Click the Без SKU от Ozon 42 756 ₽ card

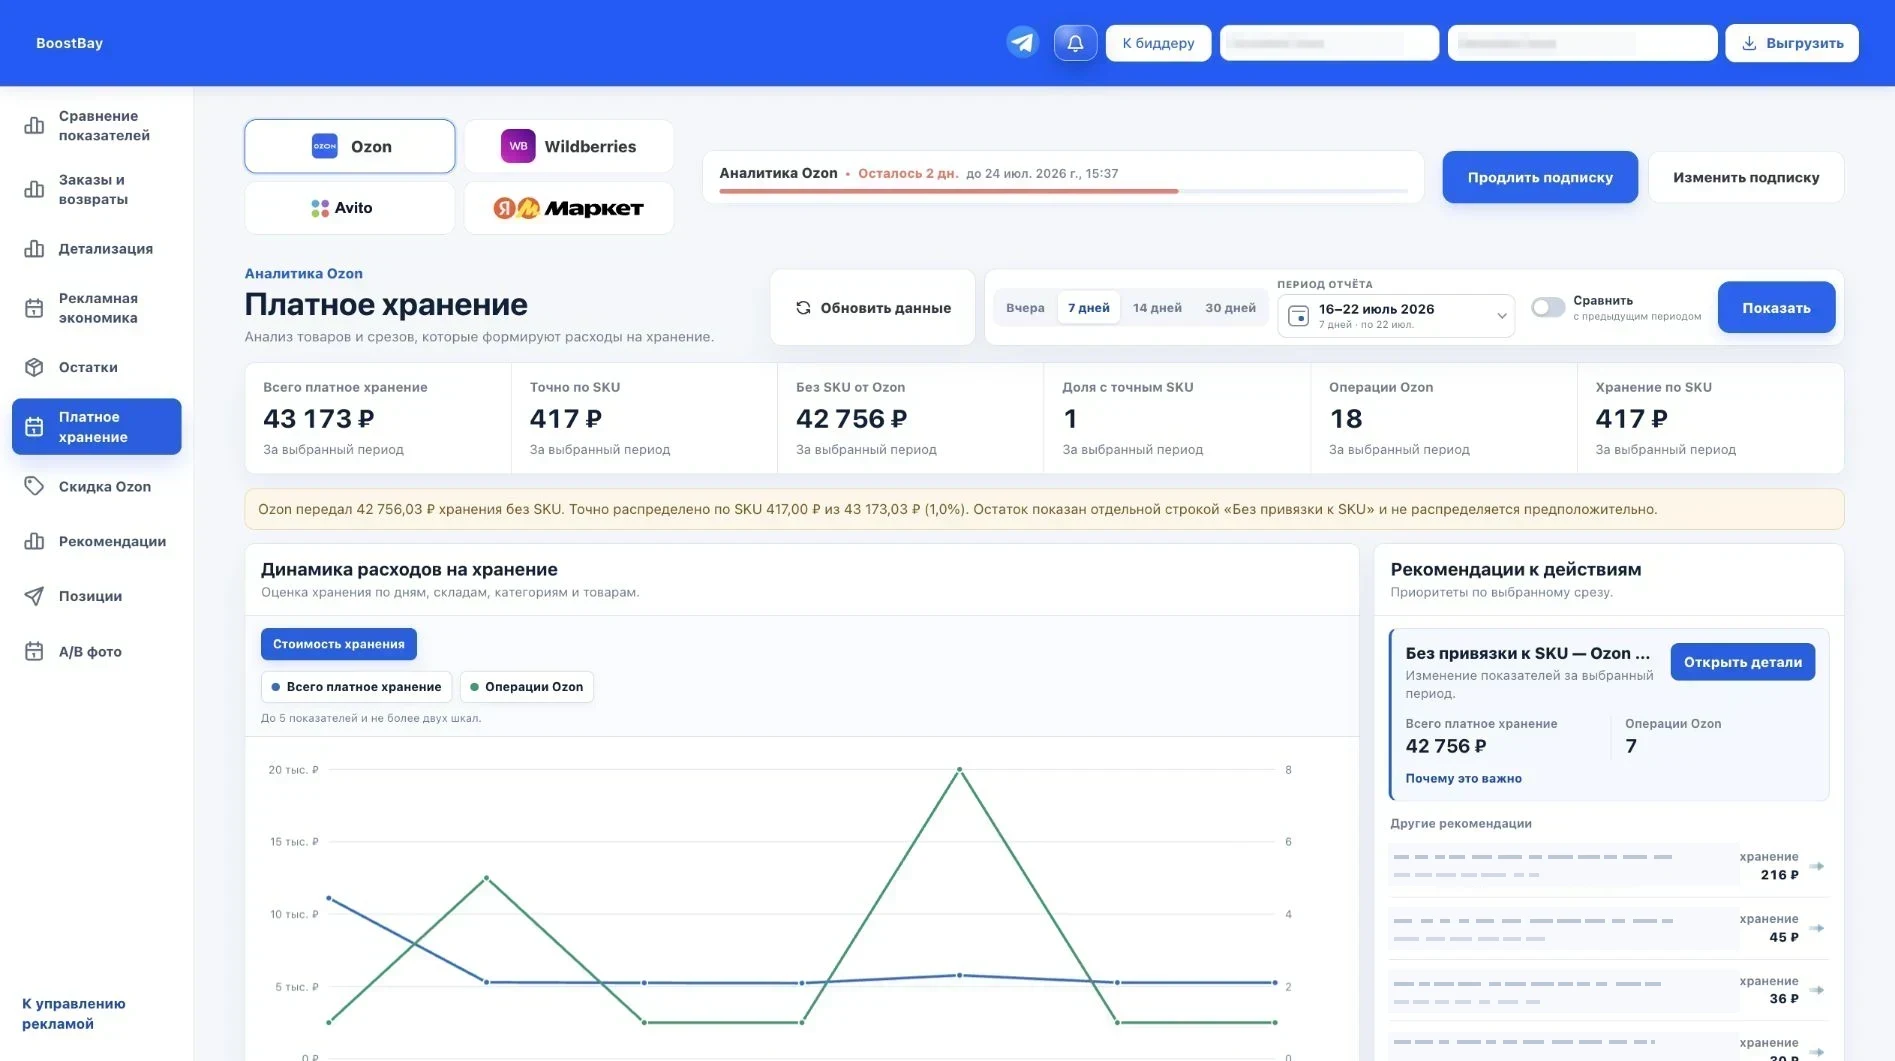pos(911,418)
